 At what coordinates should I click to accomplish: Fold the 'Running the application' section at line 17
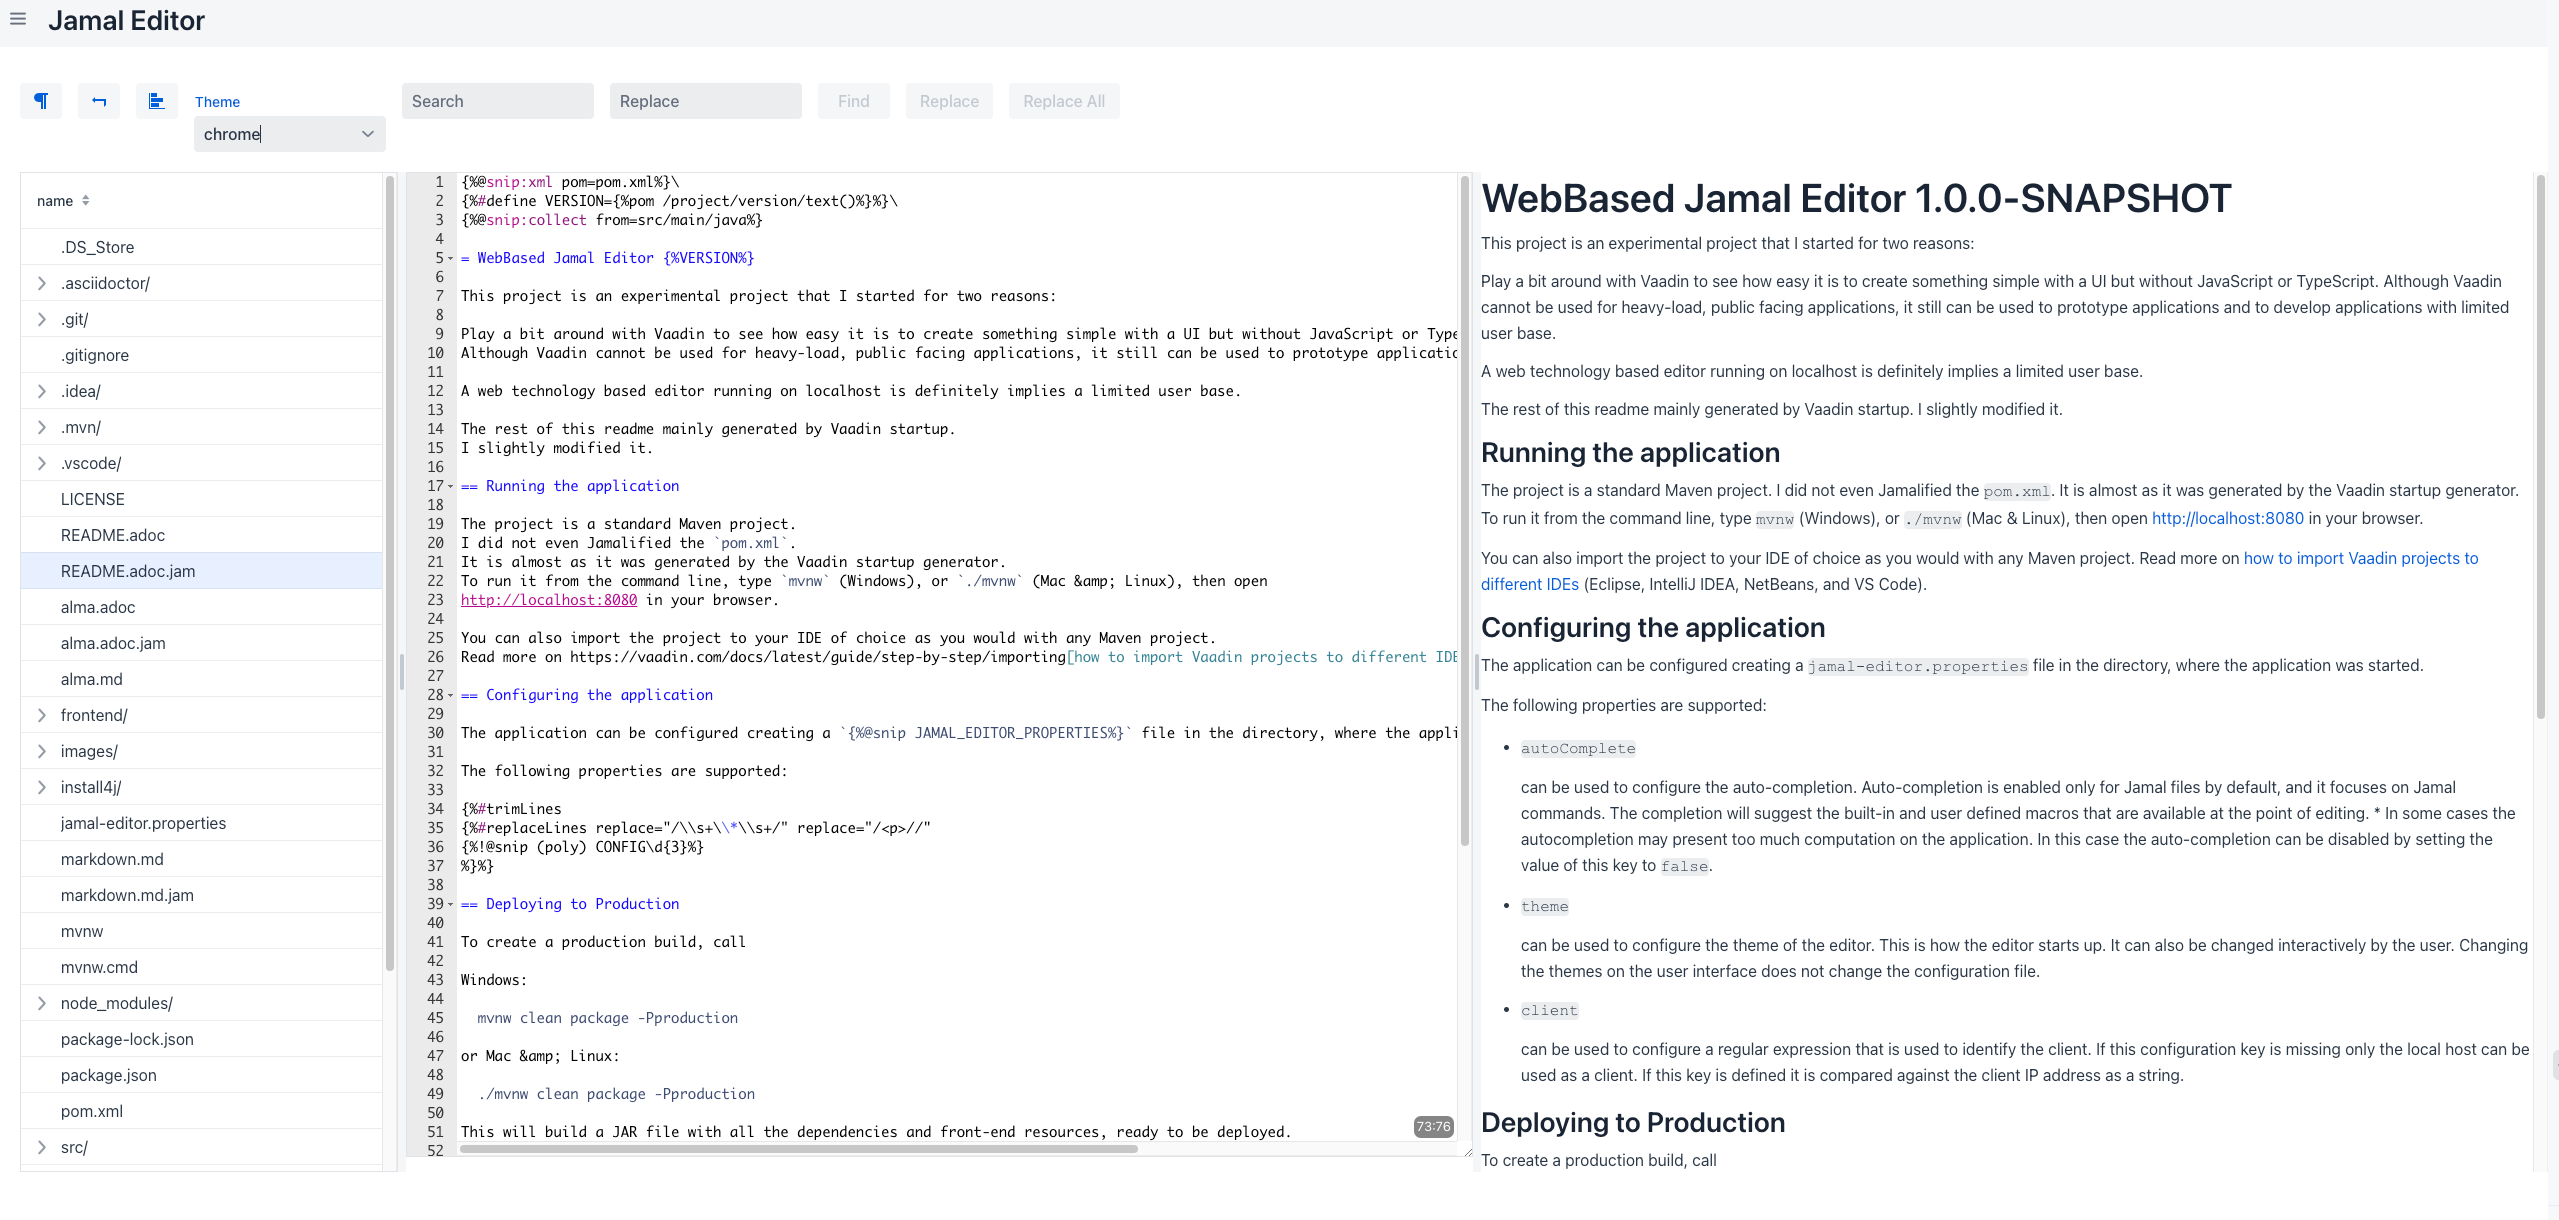click(x=451, y=487)
